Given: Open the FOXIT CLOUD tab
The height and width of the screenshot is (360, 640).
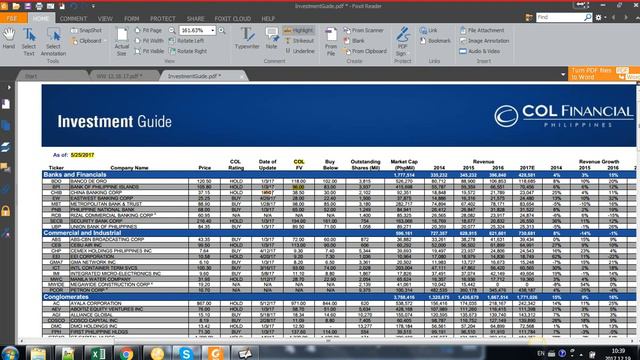Looking at the screenshot, I should 233,18.
